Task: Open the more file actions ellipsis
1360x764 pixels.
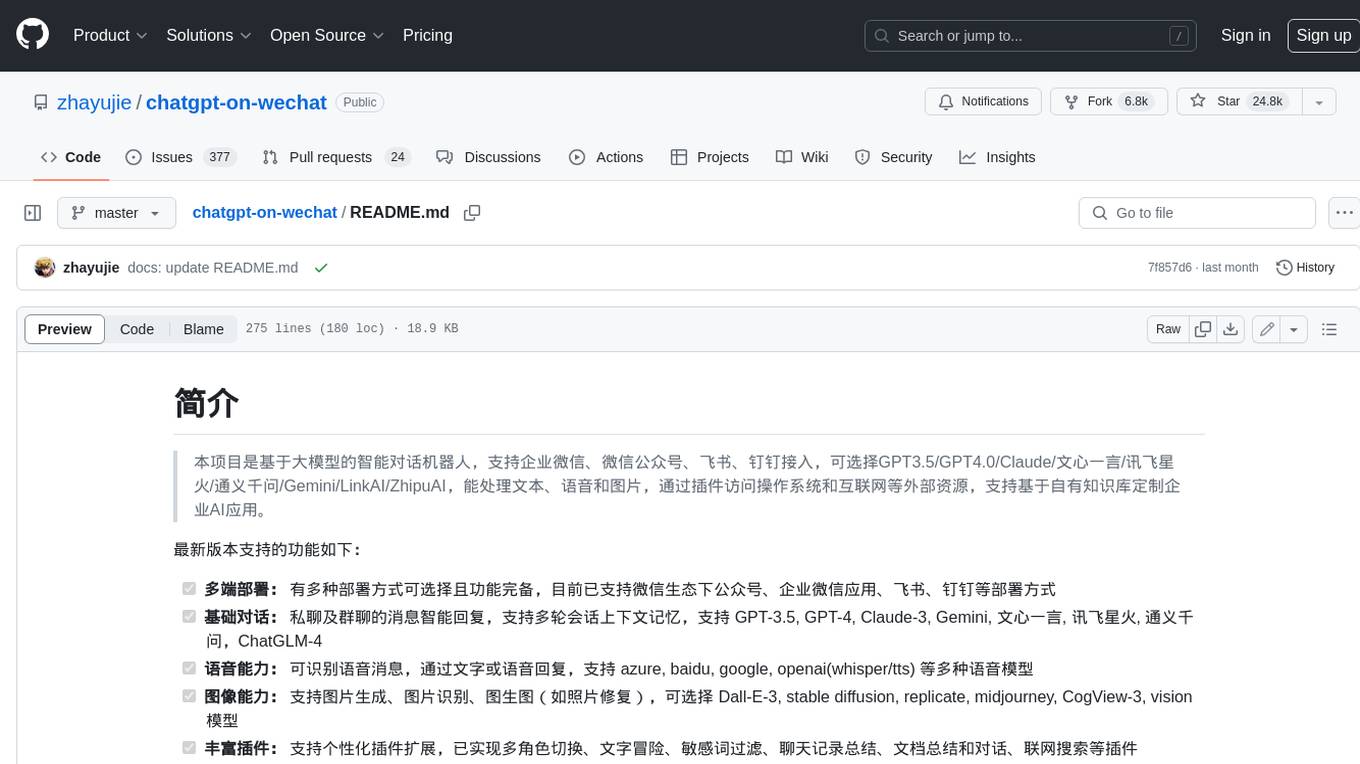Action: coord(1344,213)
